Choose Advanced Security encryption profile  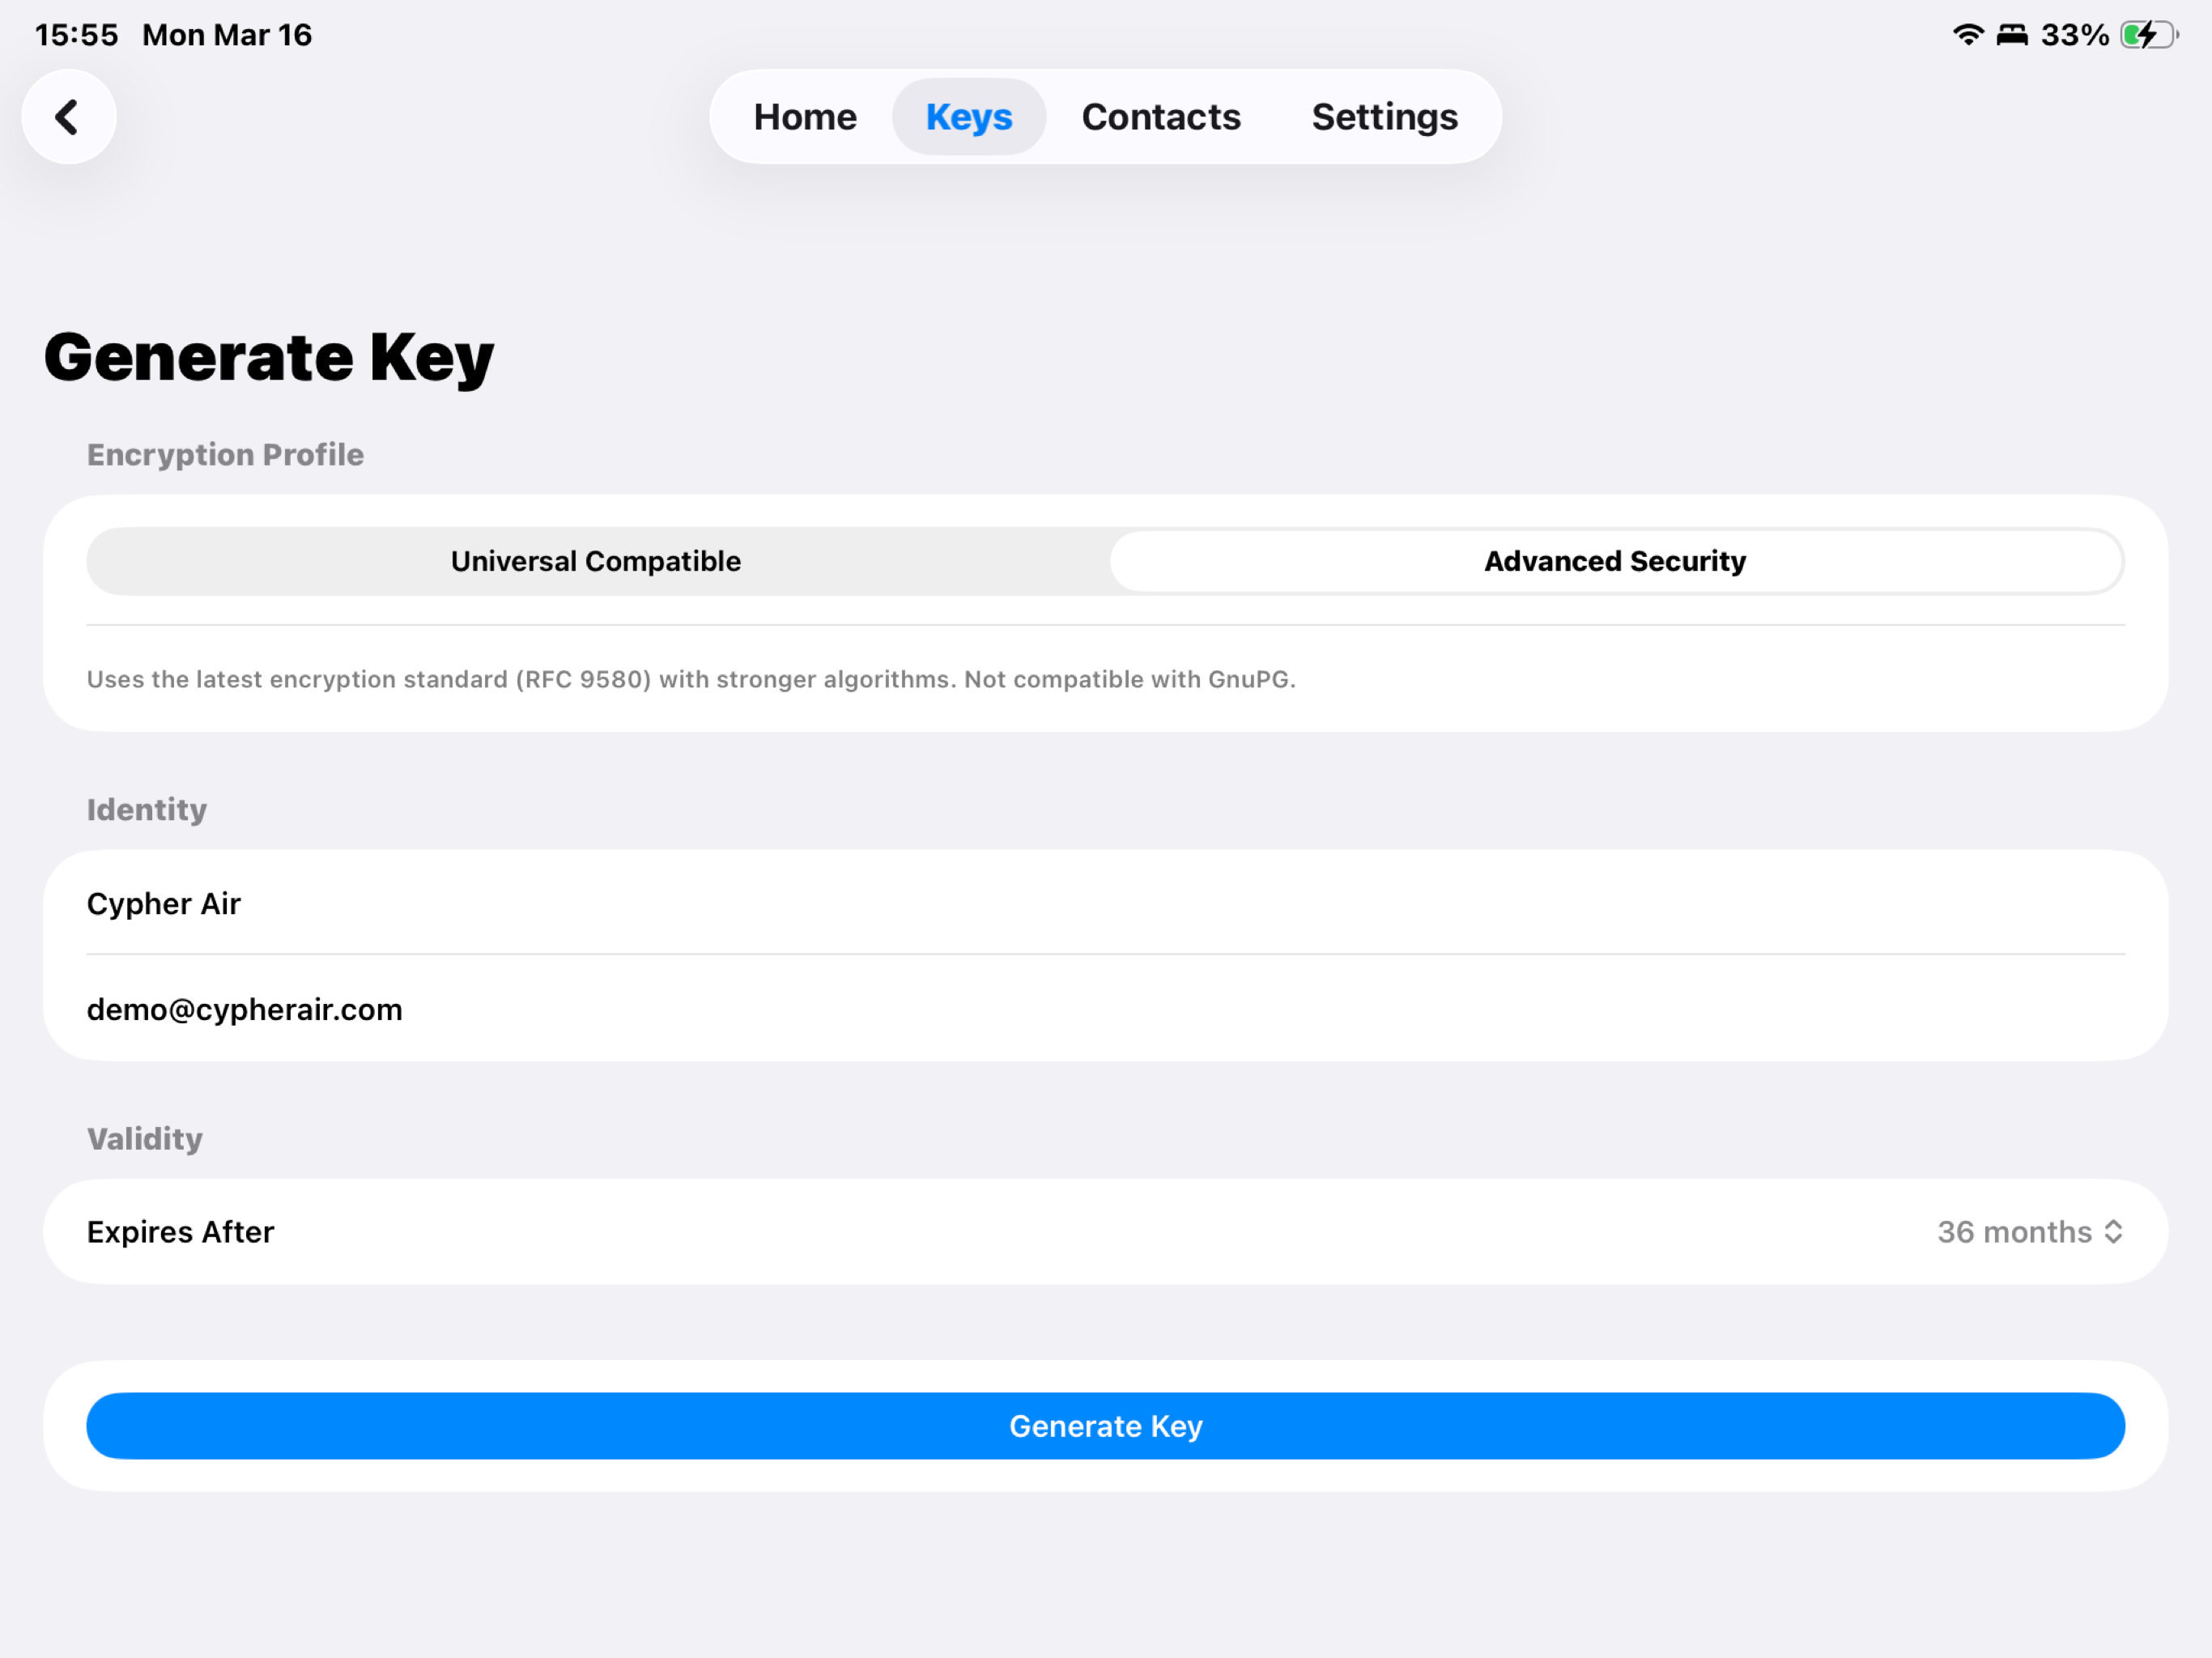click(x=1615, y=561)
